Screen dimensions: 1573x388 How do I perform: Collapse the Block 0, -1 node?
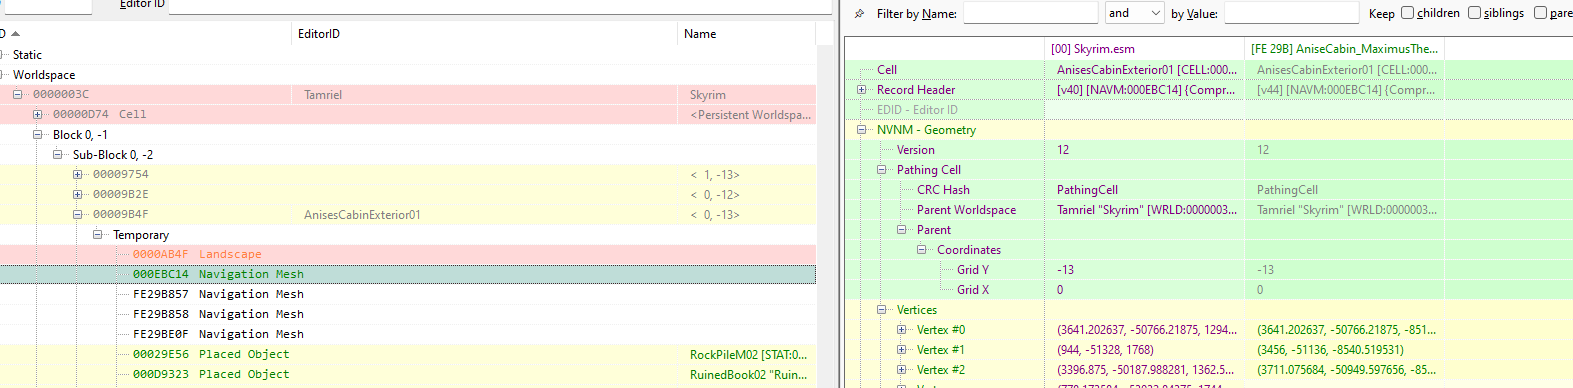pos(38,134)
